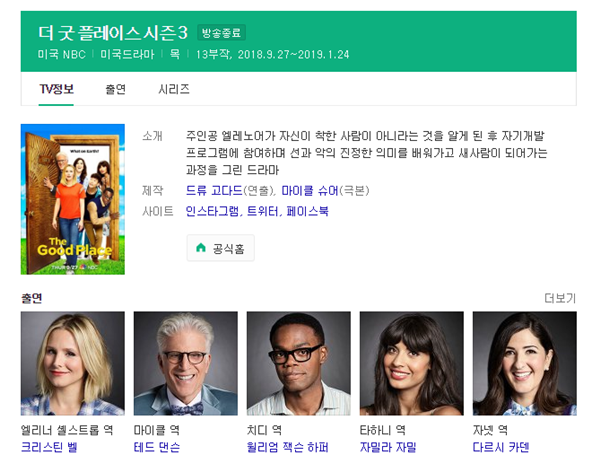This screenshot has width=600, height=472.
Task: Open the 페이스북 site link
Action: coord(307,211)
